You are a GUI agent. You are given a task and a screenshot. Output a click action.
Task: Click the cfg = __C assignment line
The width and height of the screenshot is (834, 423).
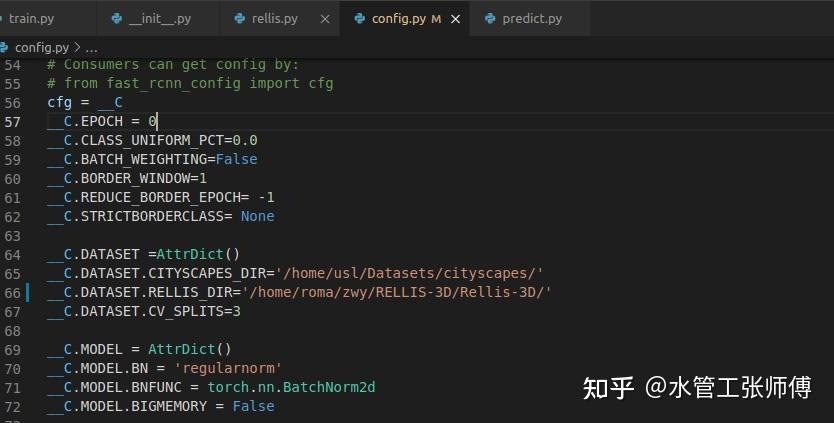[x=85, y=102]
